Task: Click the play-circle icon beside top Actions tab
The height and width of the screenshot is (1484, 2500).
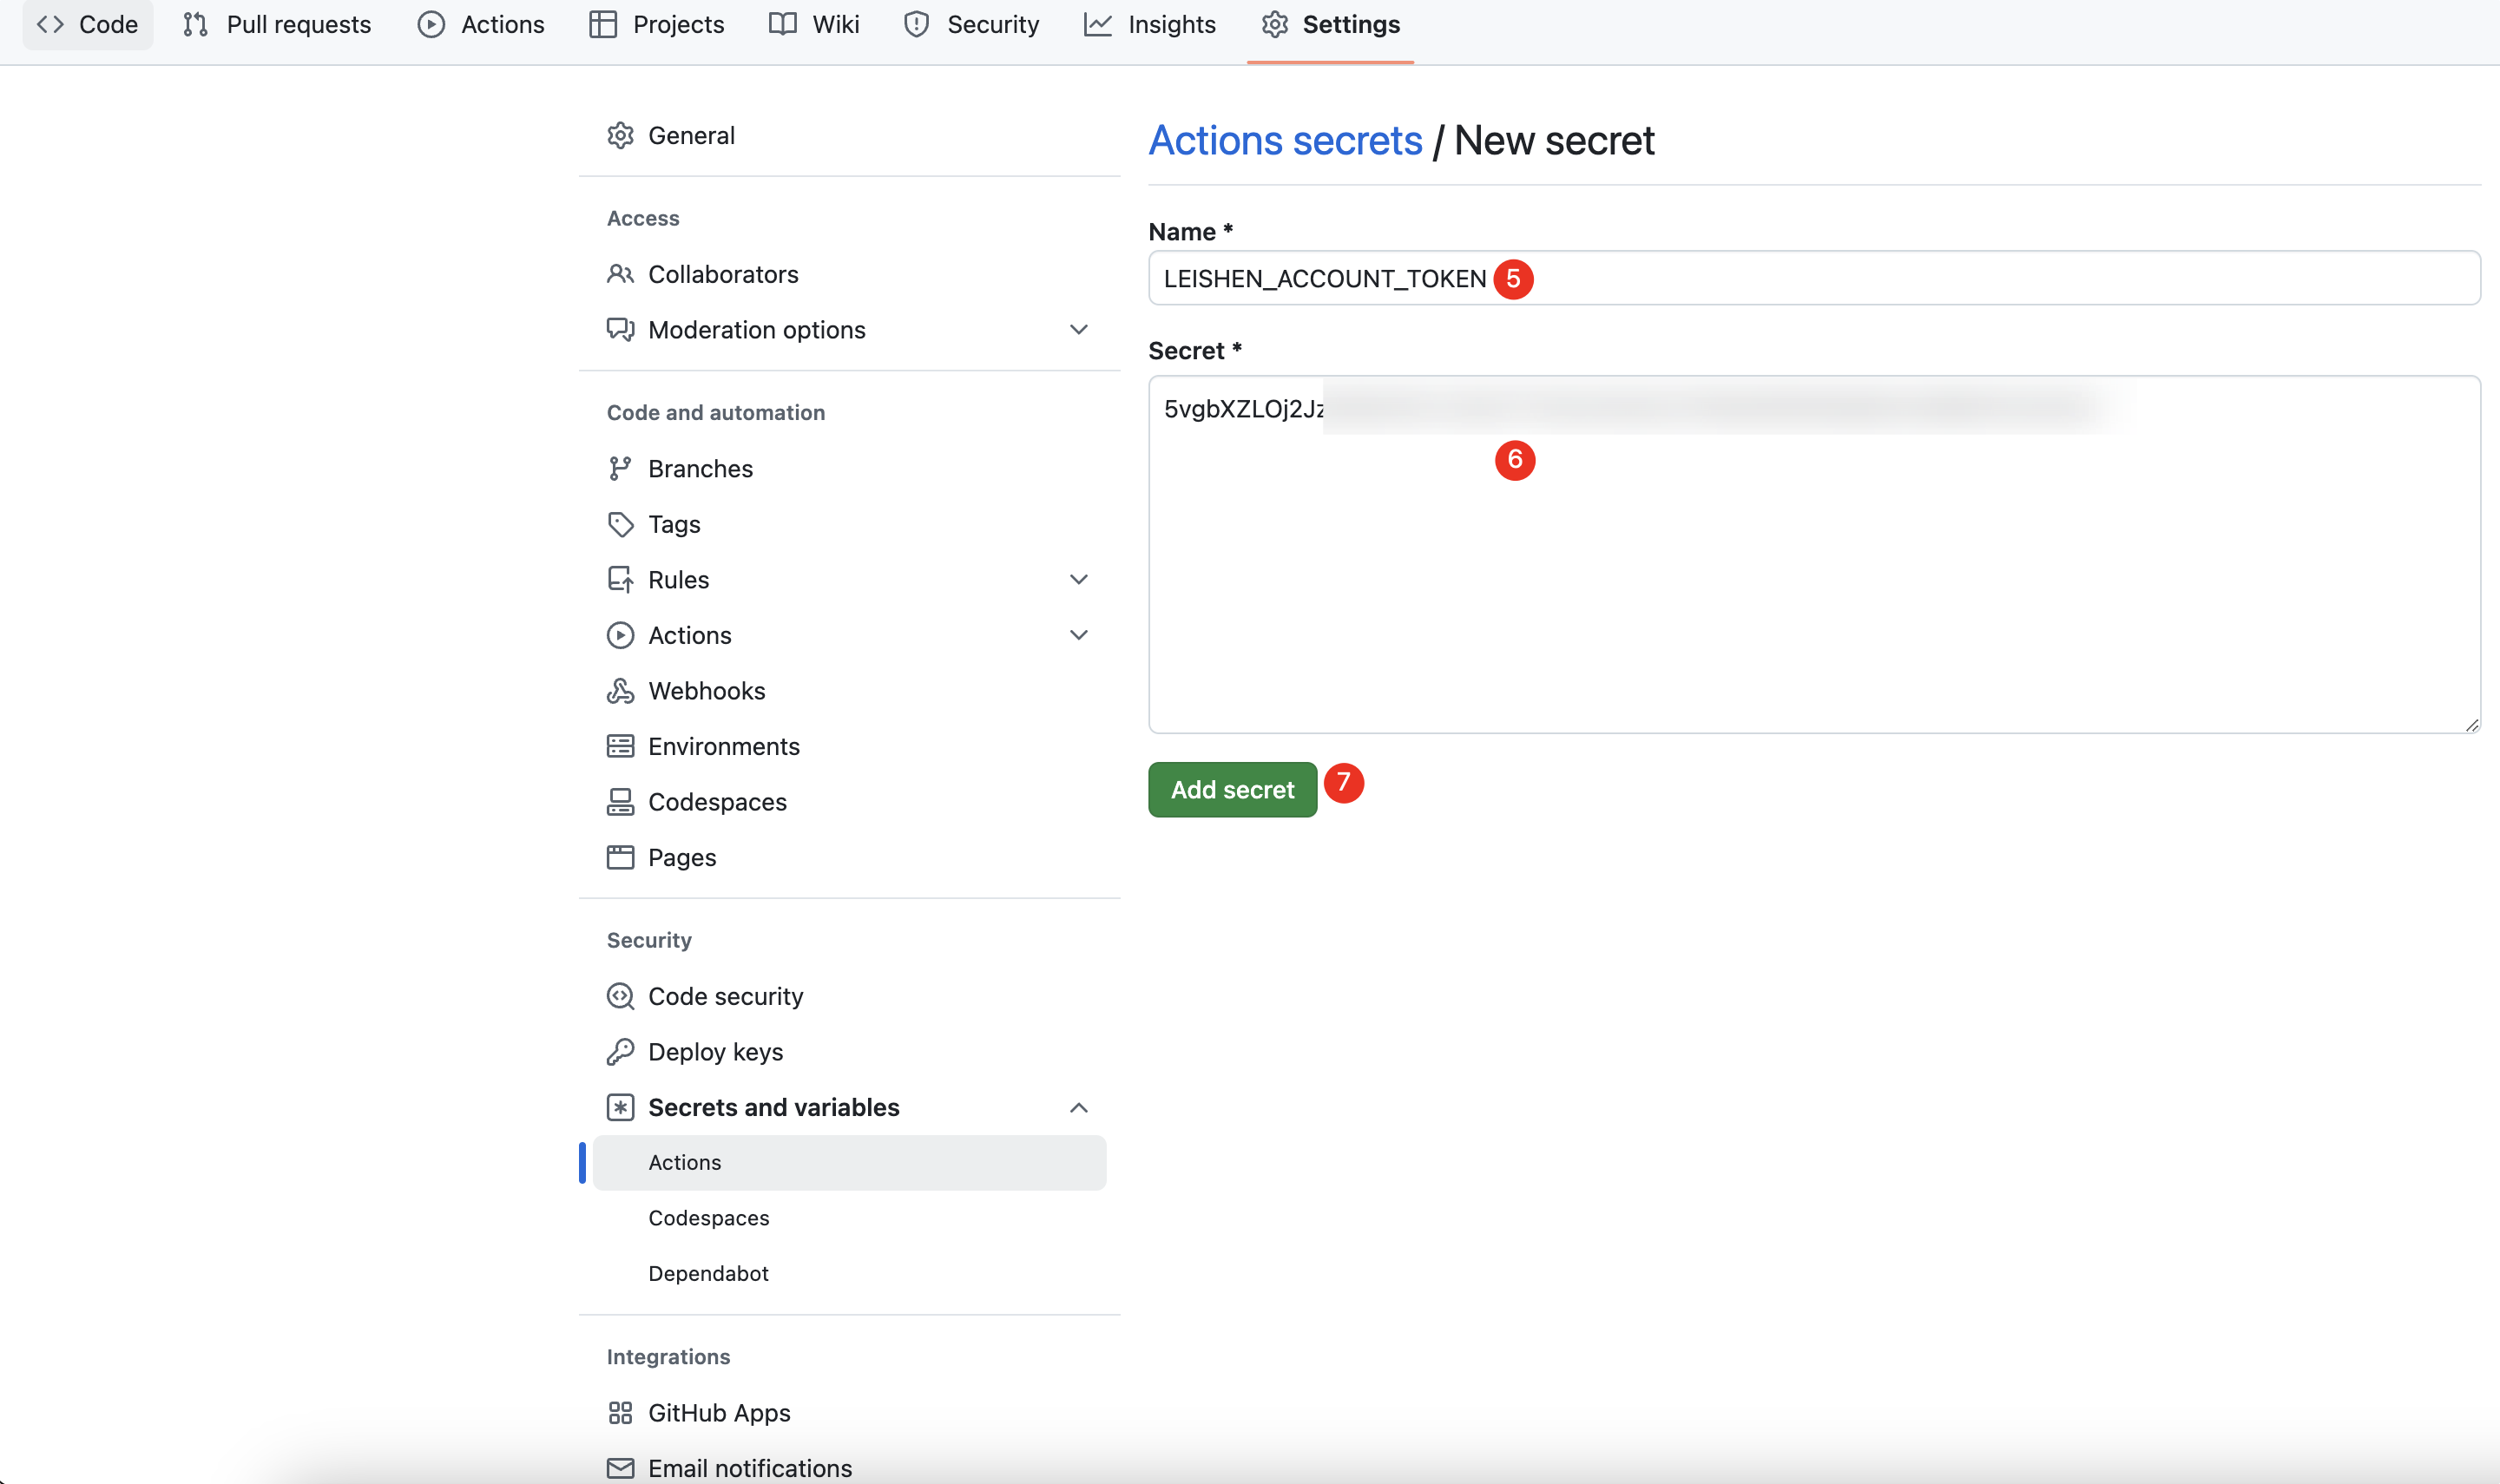Action: tap(431, 24)
